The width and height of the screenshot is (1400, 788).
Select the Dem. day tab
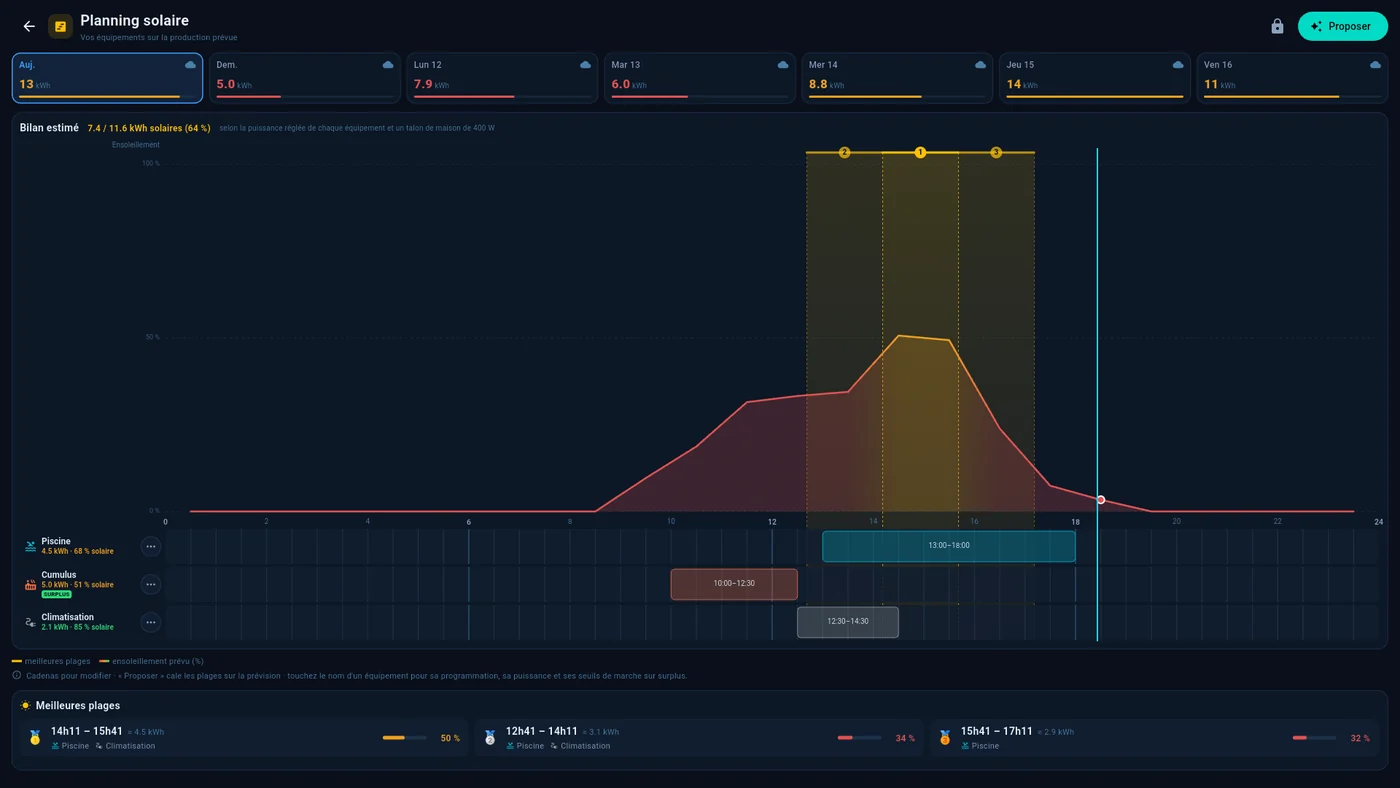pos(305,78)
